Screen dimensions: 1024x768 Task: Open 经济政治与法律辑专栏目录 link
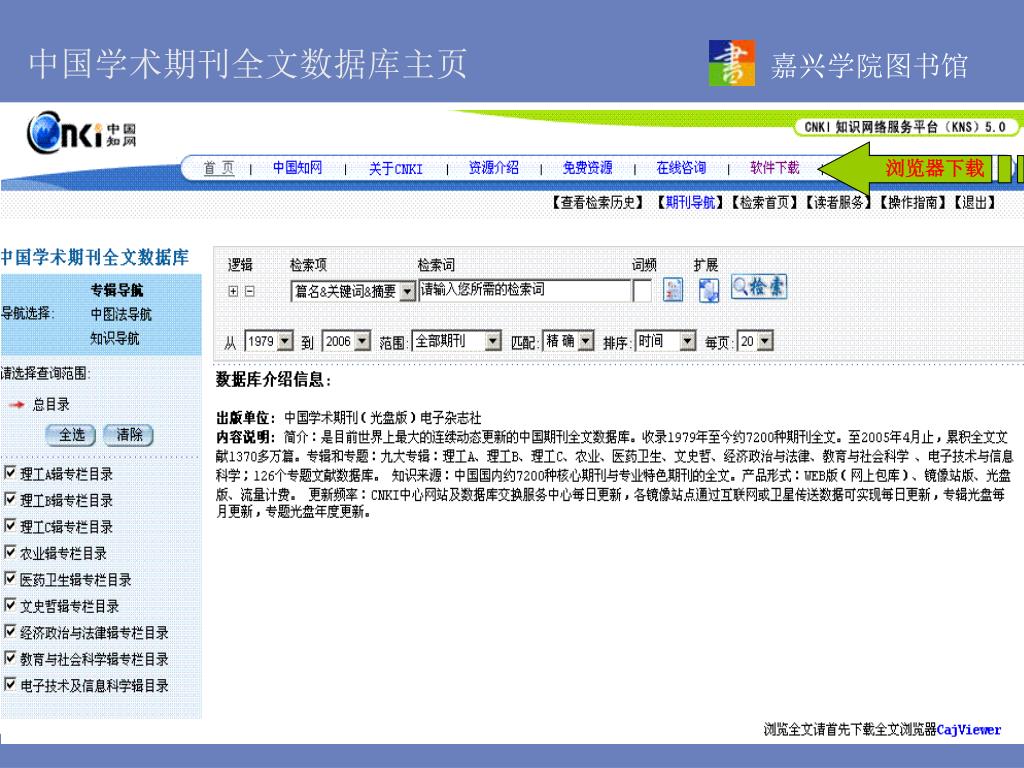[94, 632]
